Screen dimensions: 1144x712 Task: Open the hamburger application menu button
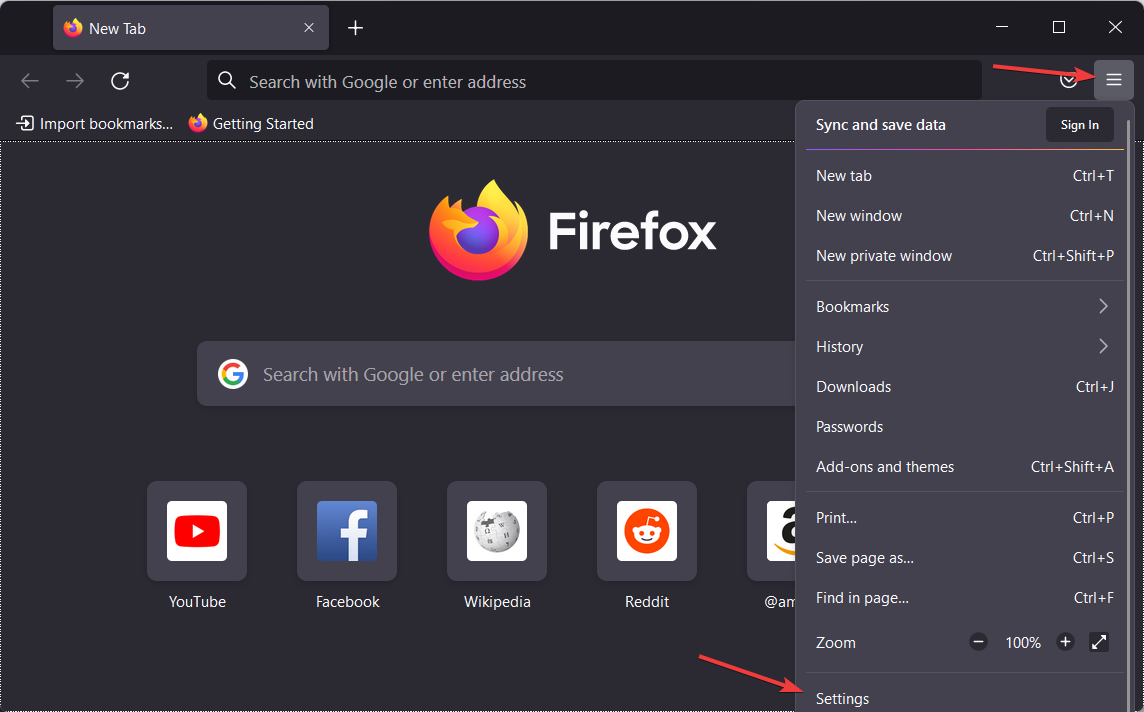[x=1113, y=80]
